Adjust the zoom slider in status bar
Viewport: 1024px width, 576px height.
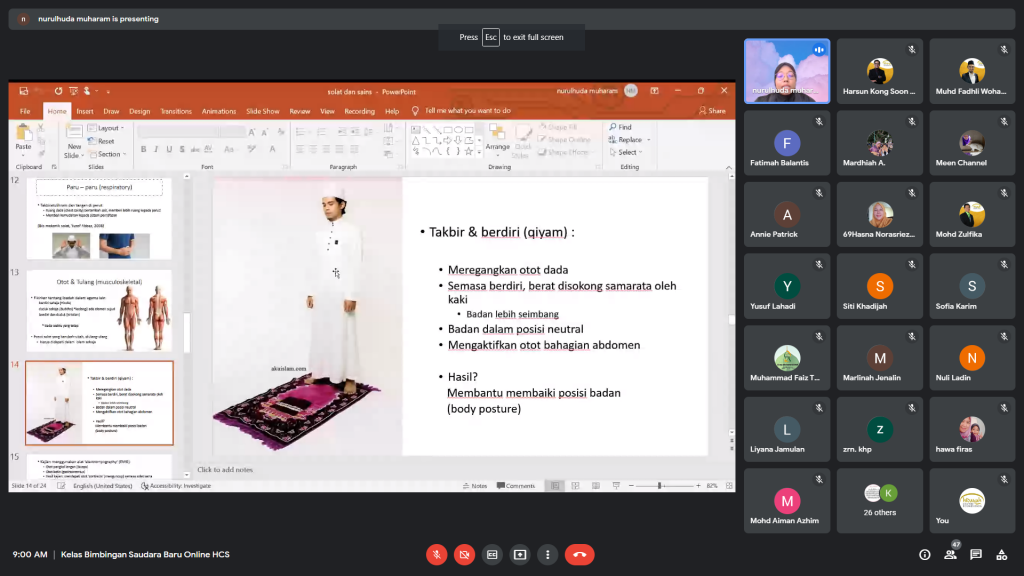(660, 486)
